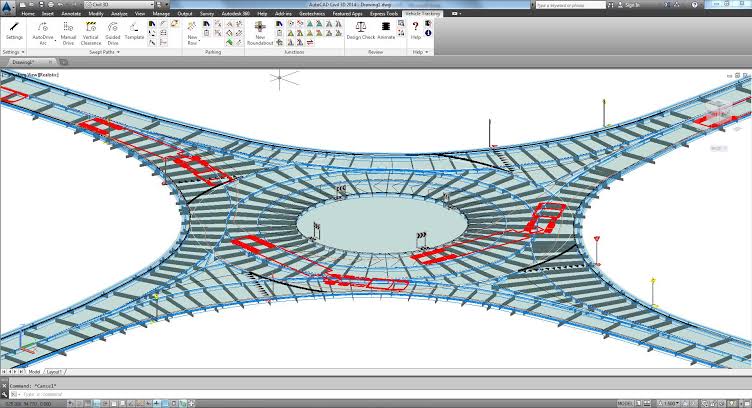Choose the Manual Drive tool

point(68,33)
